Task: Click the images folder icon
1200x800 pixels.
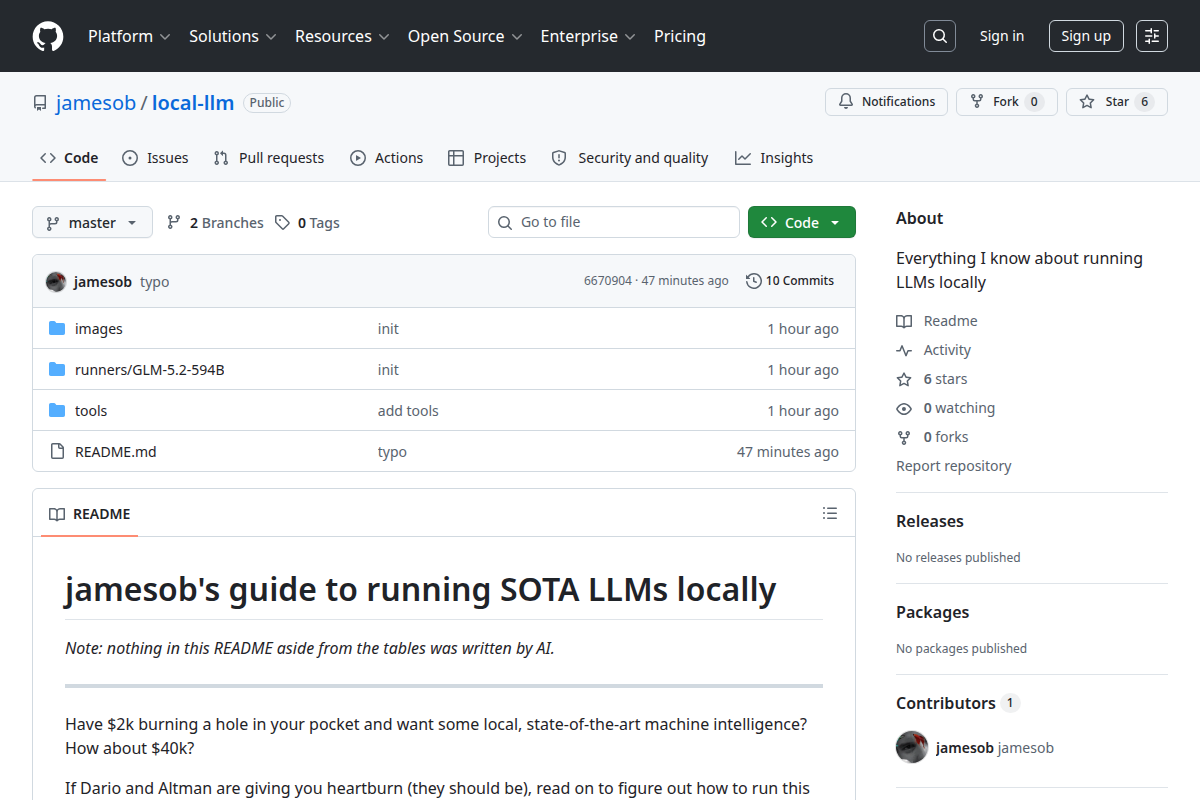Action: 57,329
